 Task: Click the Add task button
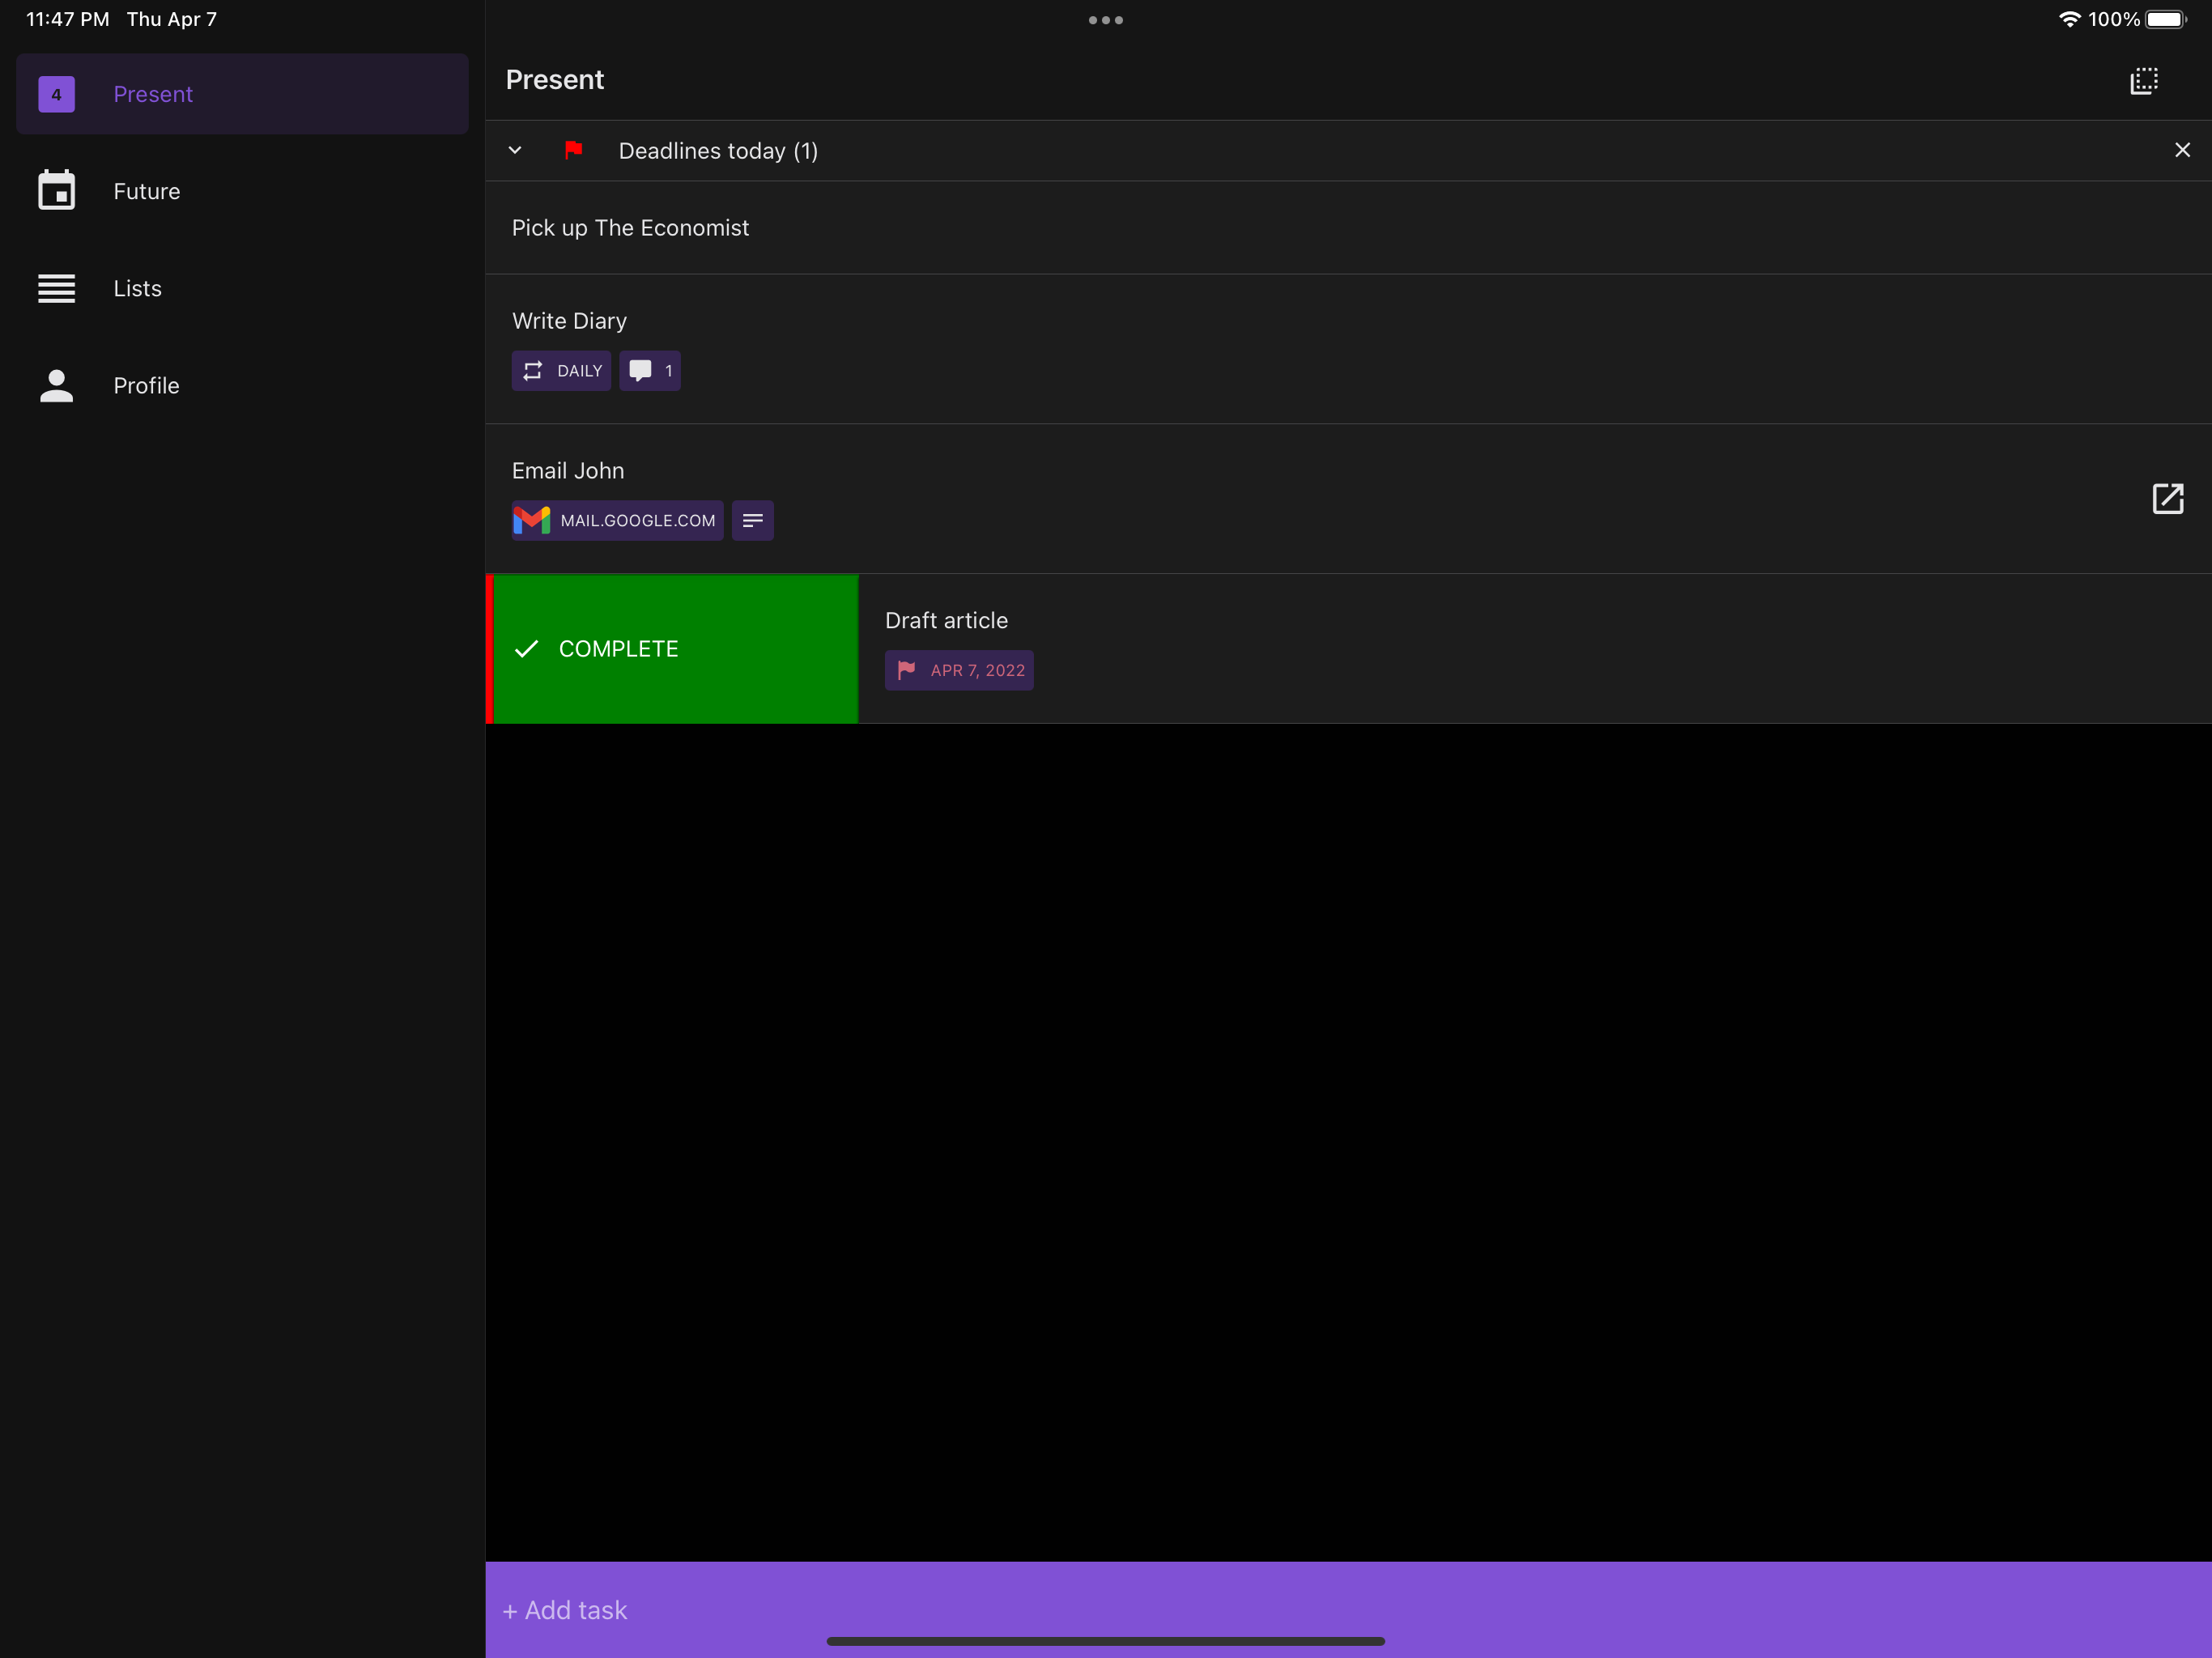[x=565, y=1610]
